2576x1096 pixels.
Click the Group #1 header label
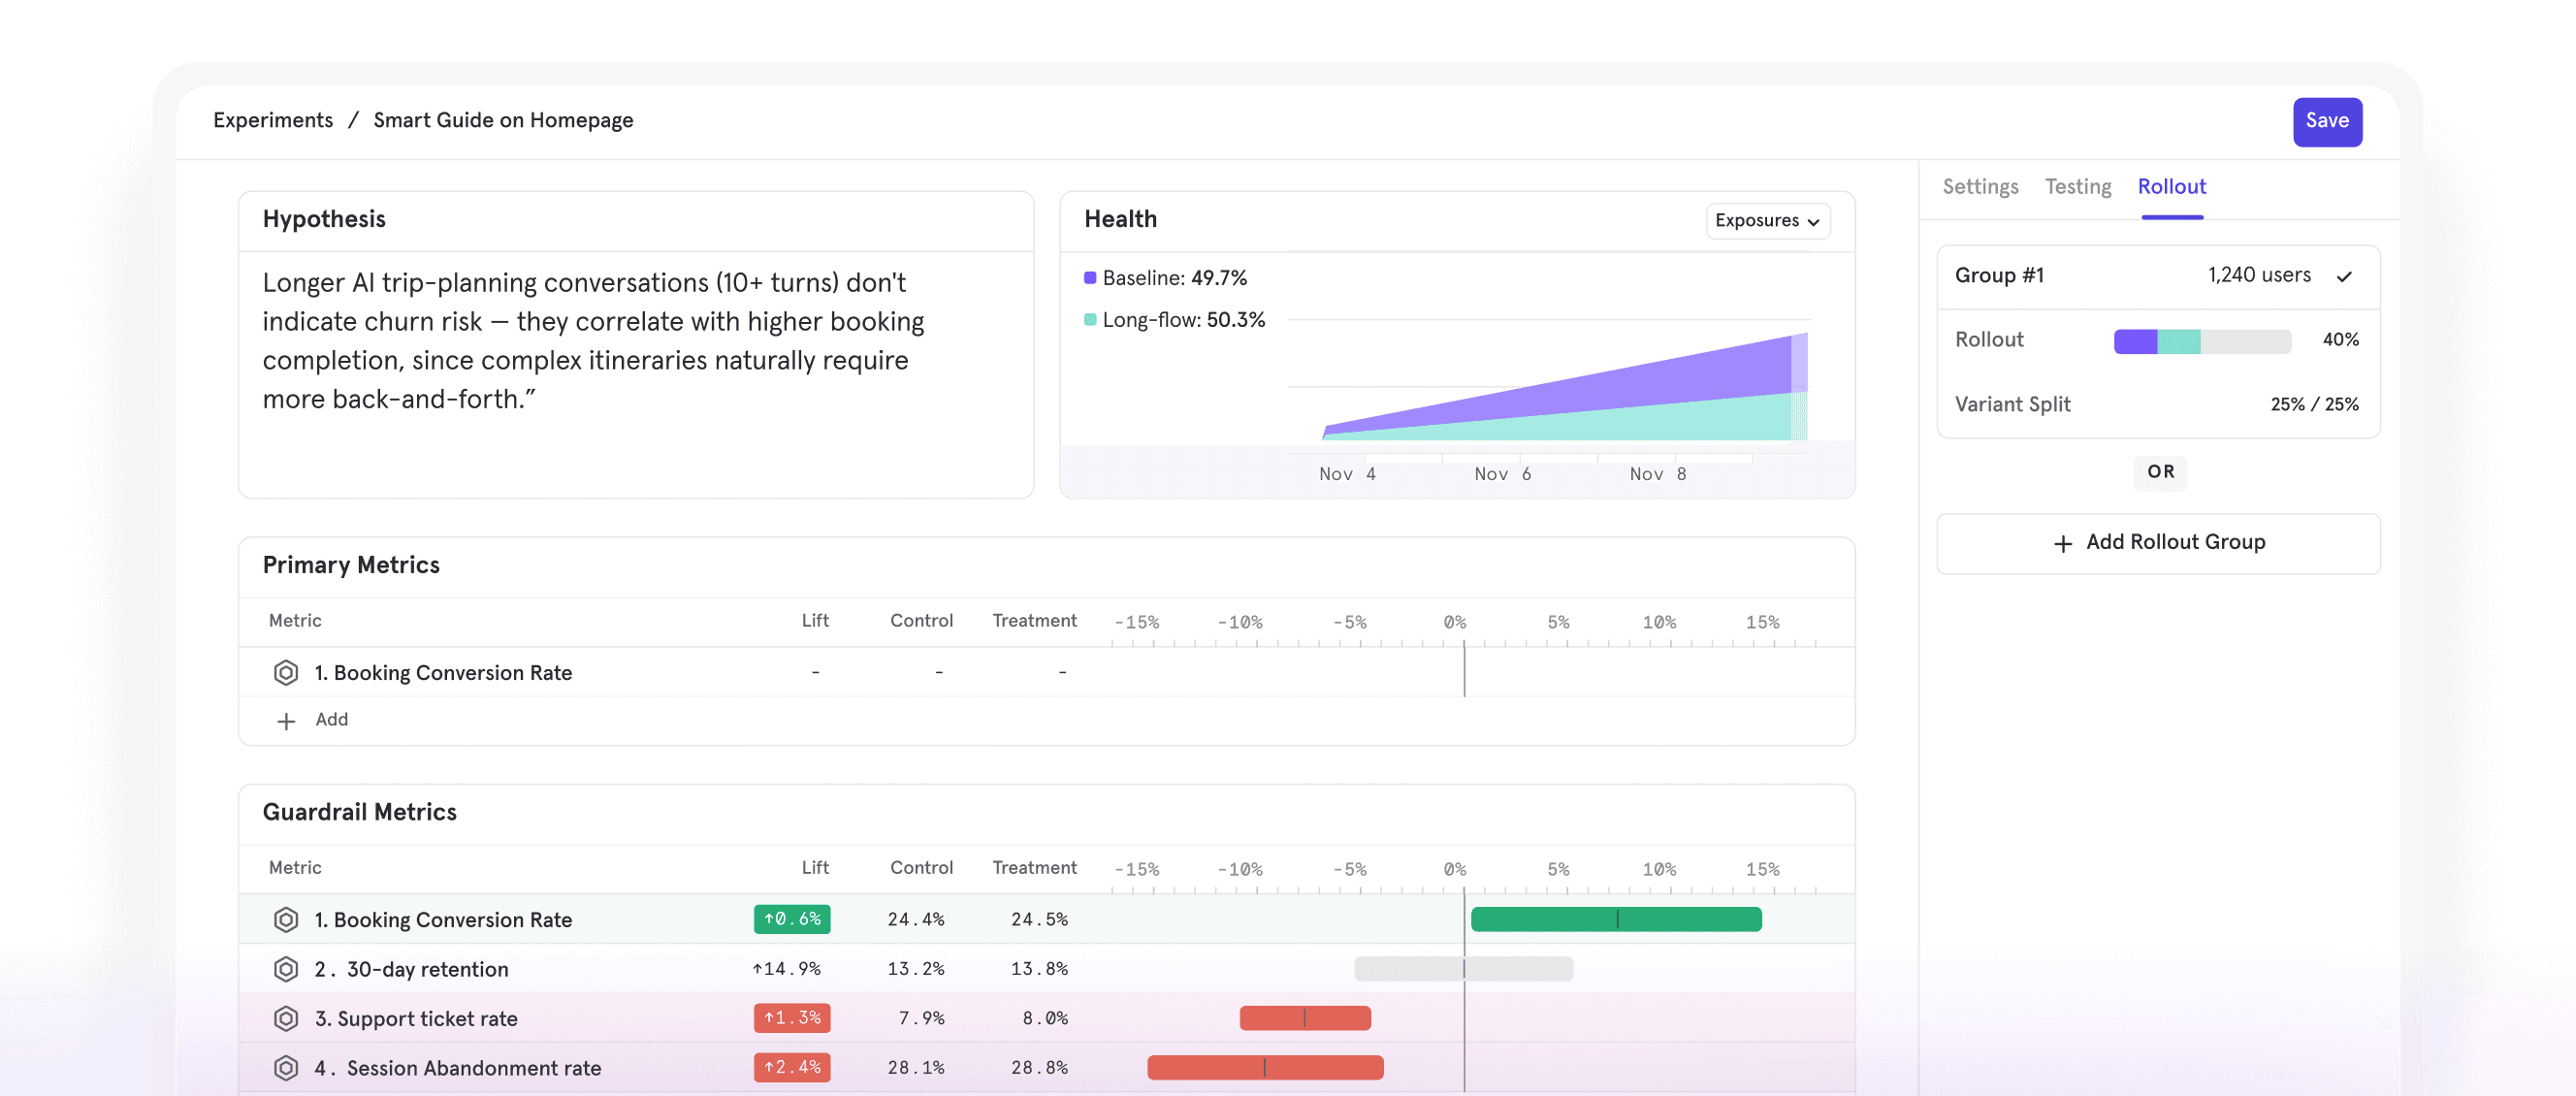pyautogui.click(x=1999, y=276)
